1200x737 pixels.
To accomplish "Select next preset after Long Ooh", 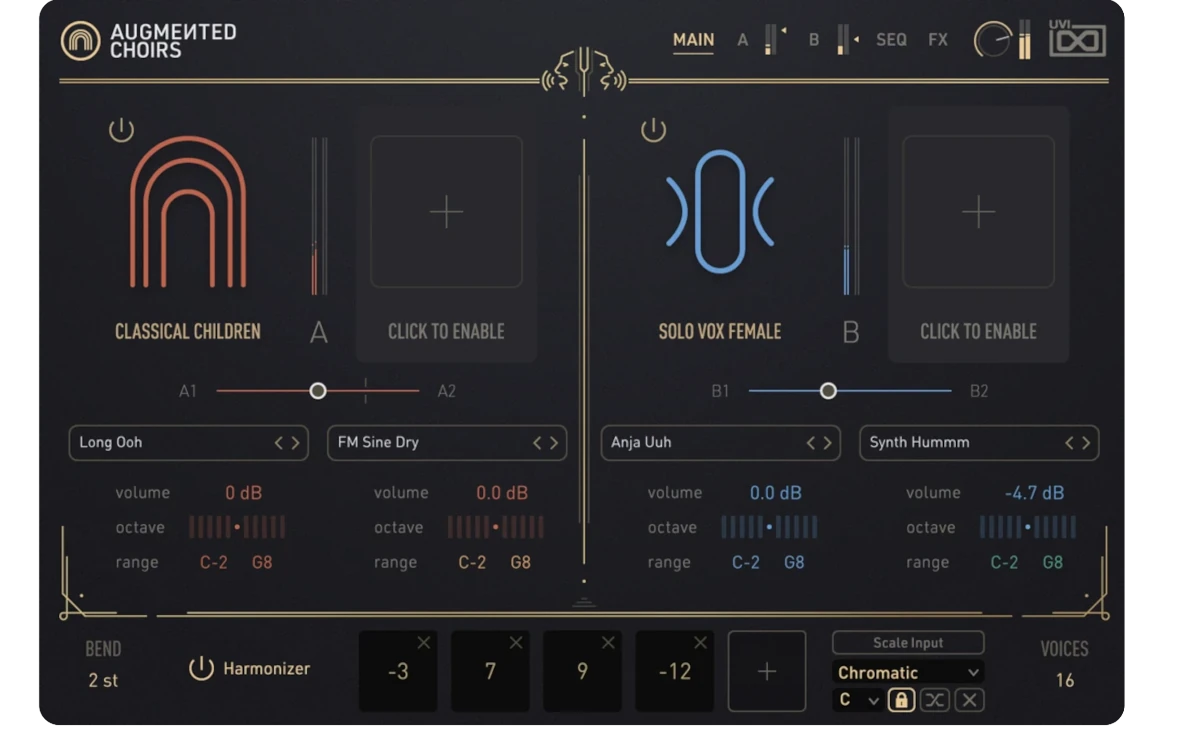I will coord(296,443).
